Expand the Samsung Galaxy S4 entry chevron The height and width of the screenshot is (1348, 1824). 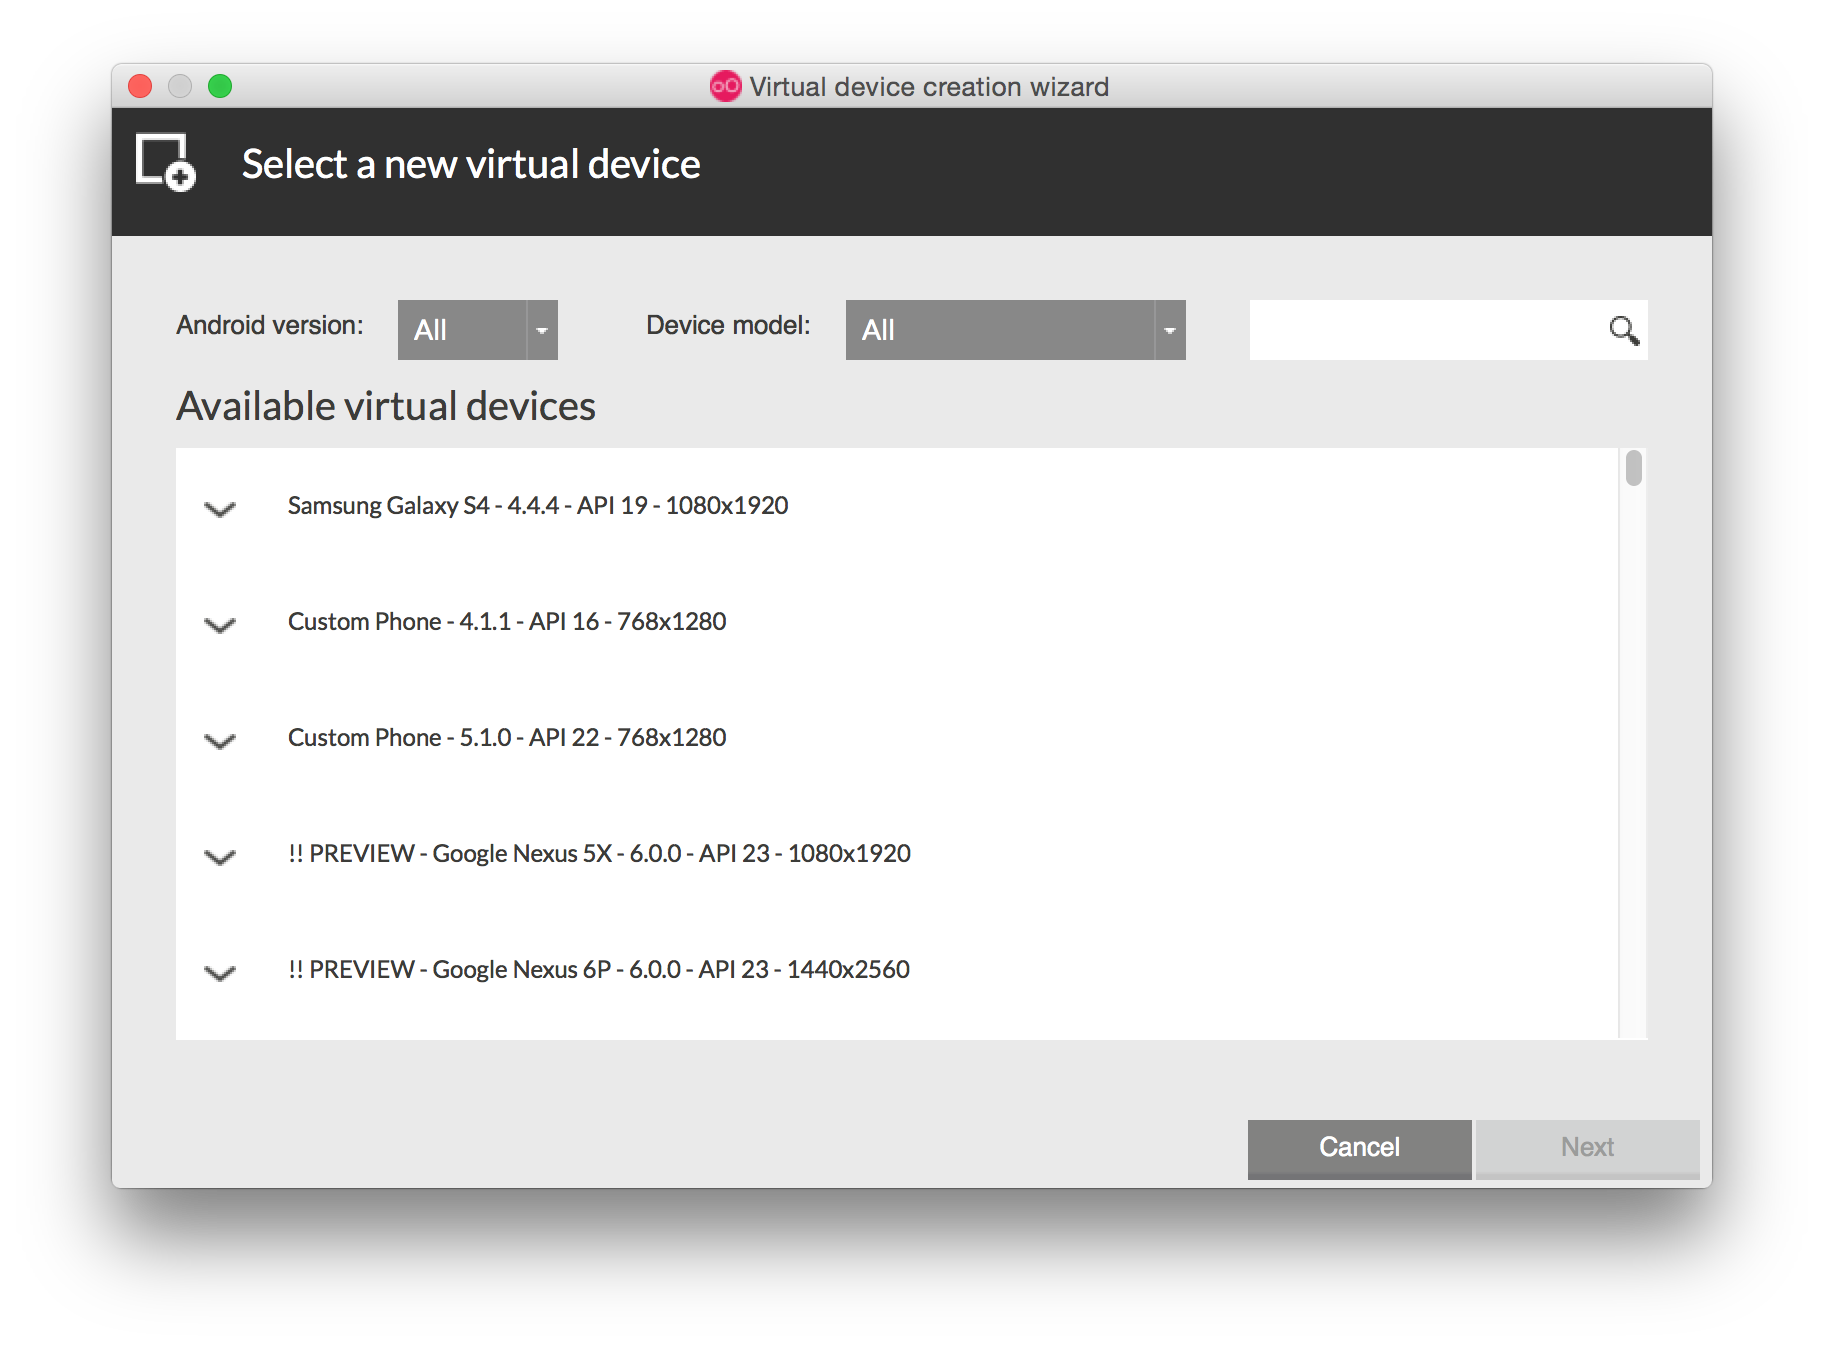220,509
